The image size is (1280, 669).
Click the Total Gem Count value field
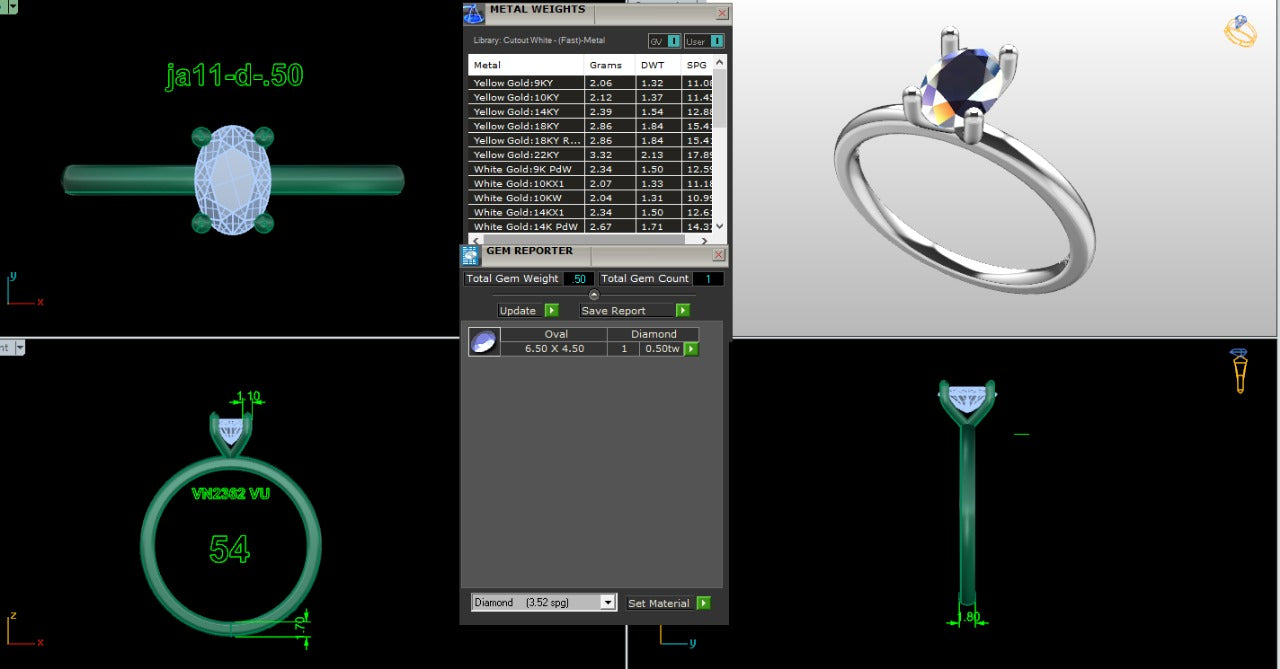coord(708,279)
